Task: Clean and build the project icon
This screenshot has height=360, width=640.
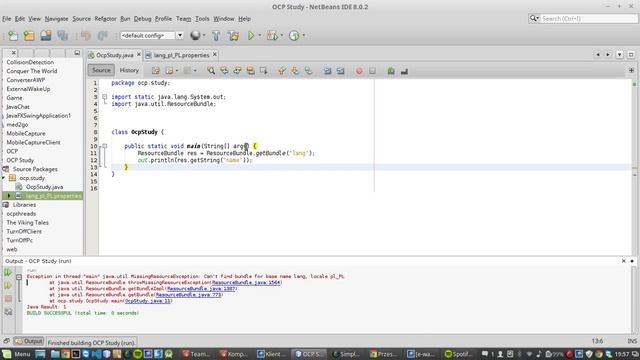Action: (x=233, y=36)
